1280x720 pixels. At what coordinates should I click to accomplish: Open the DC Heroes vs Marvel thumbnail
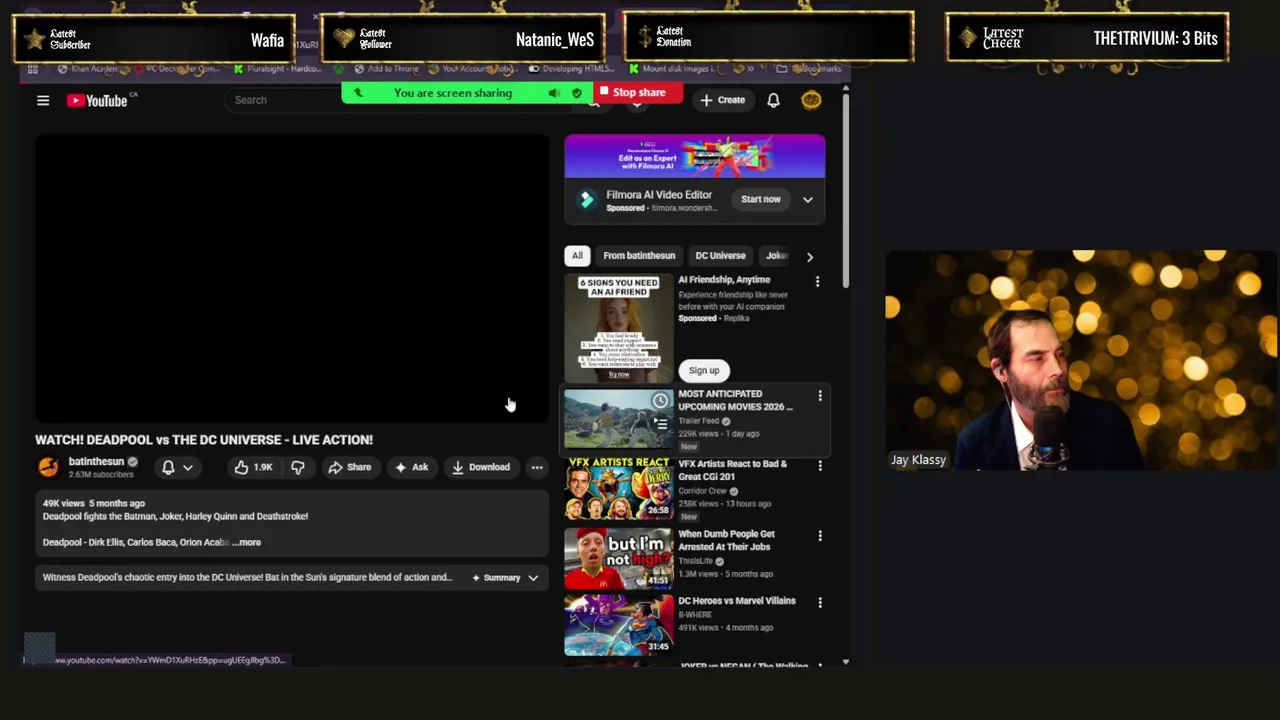click(619, 626)
